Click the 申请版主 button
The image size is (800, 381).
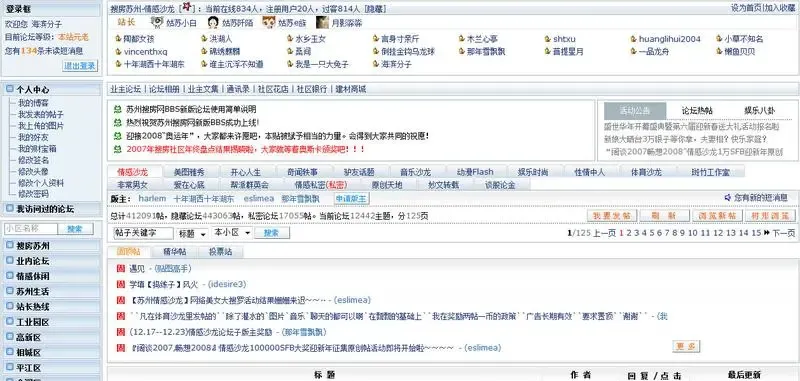352,198
